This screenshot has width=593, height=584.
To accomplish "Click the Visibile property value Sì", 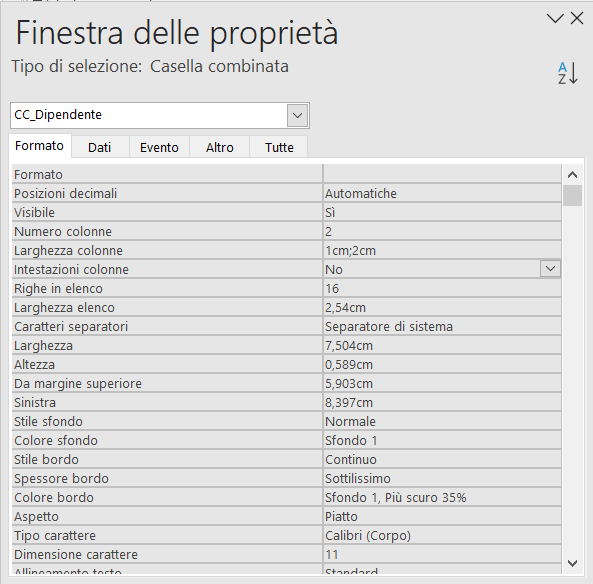I will (442, 212).
